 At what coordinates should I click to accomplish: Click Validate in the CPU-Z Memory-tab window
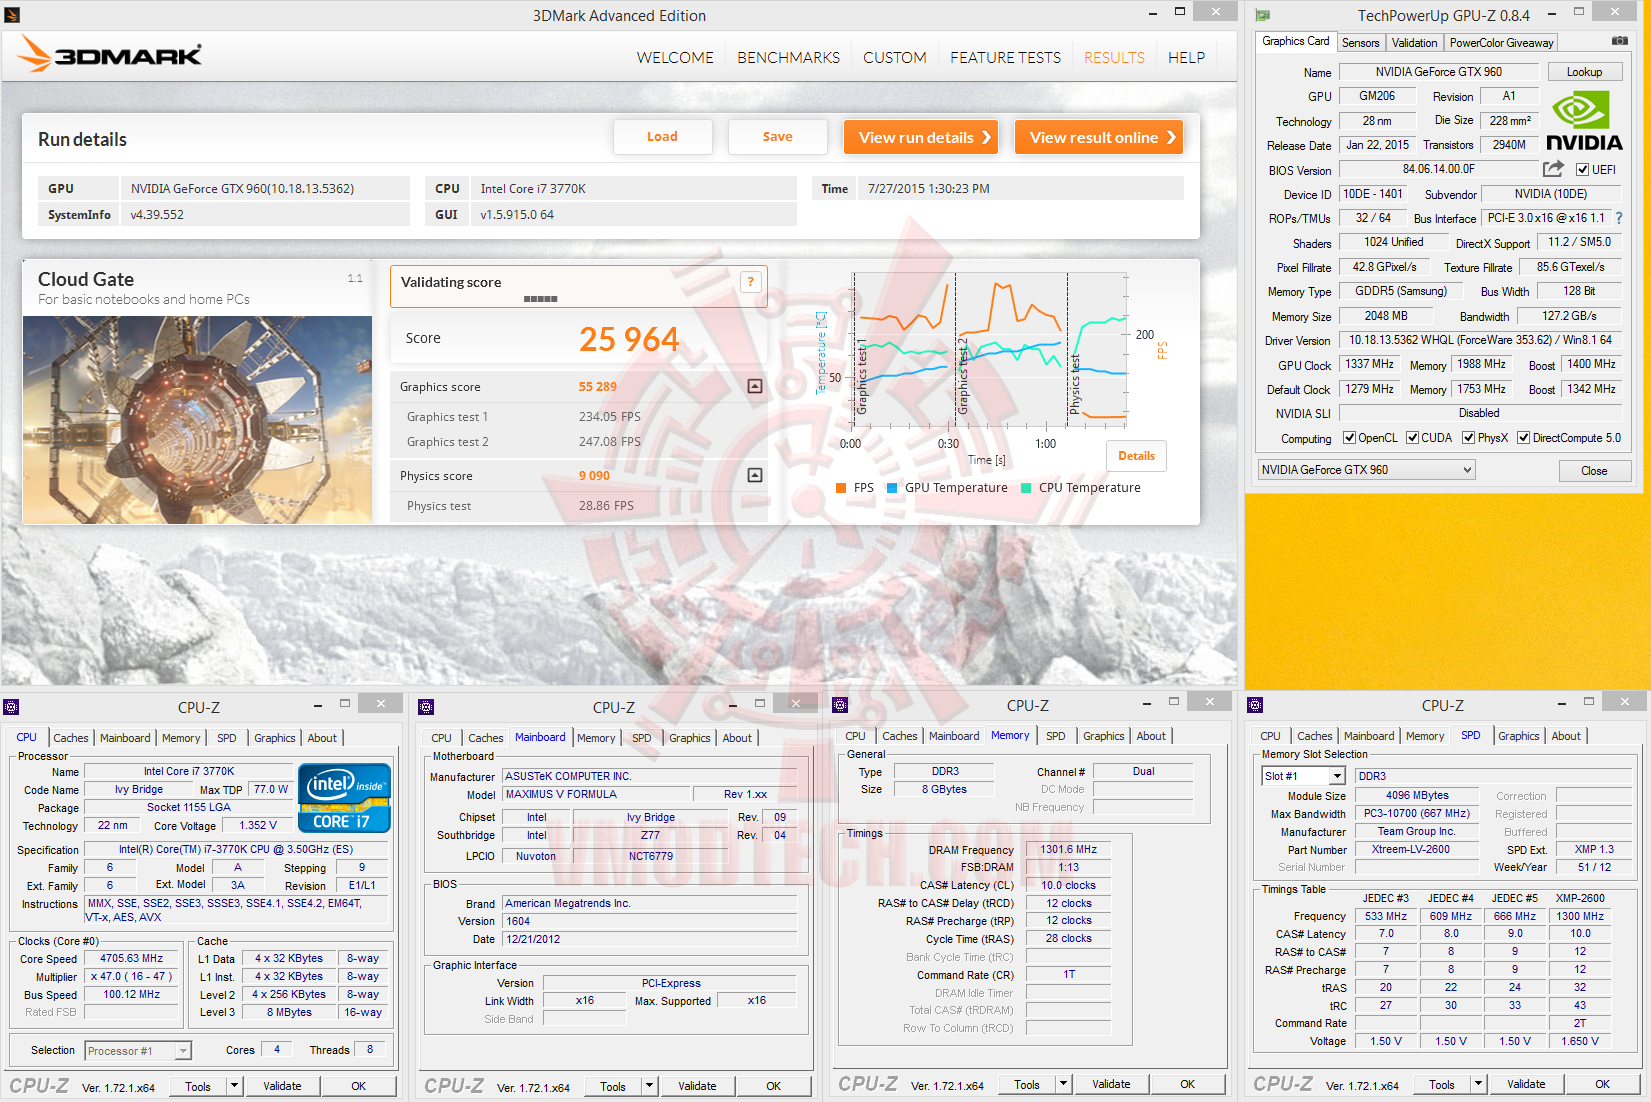1111,1084
